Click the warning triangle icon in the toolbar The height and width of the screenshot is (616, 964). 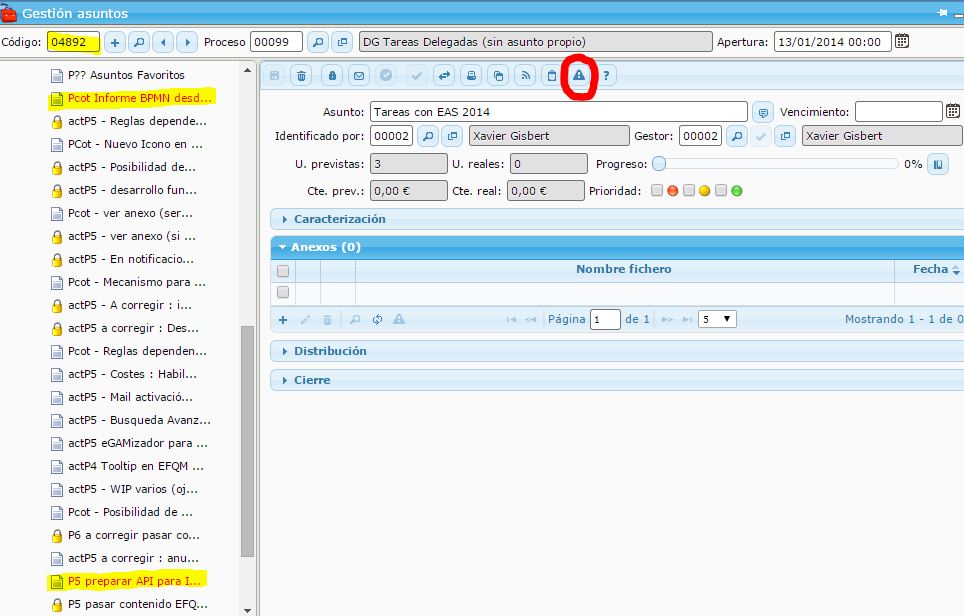[x=578, y=75]
